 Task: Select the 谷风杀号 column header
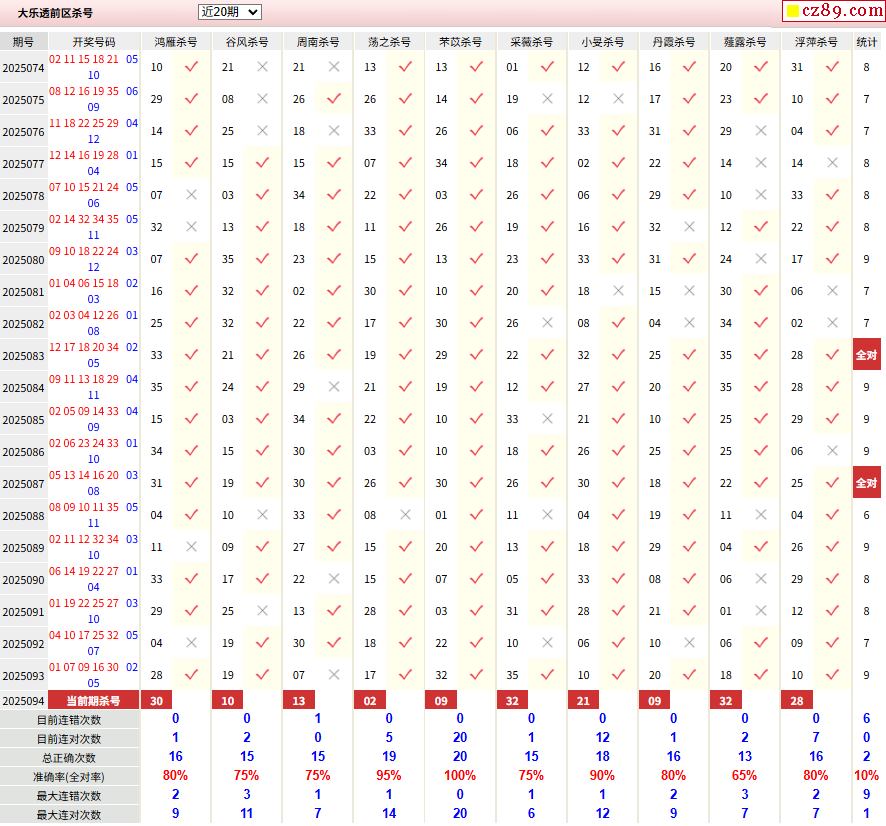tap(247, 42)
